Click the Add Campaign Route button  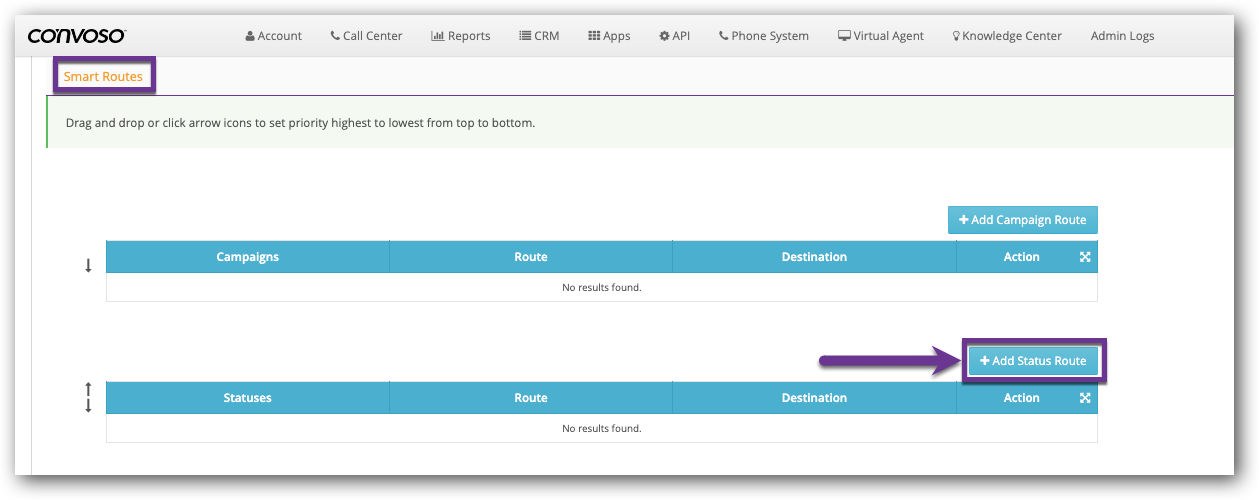point(1022,220)
